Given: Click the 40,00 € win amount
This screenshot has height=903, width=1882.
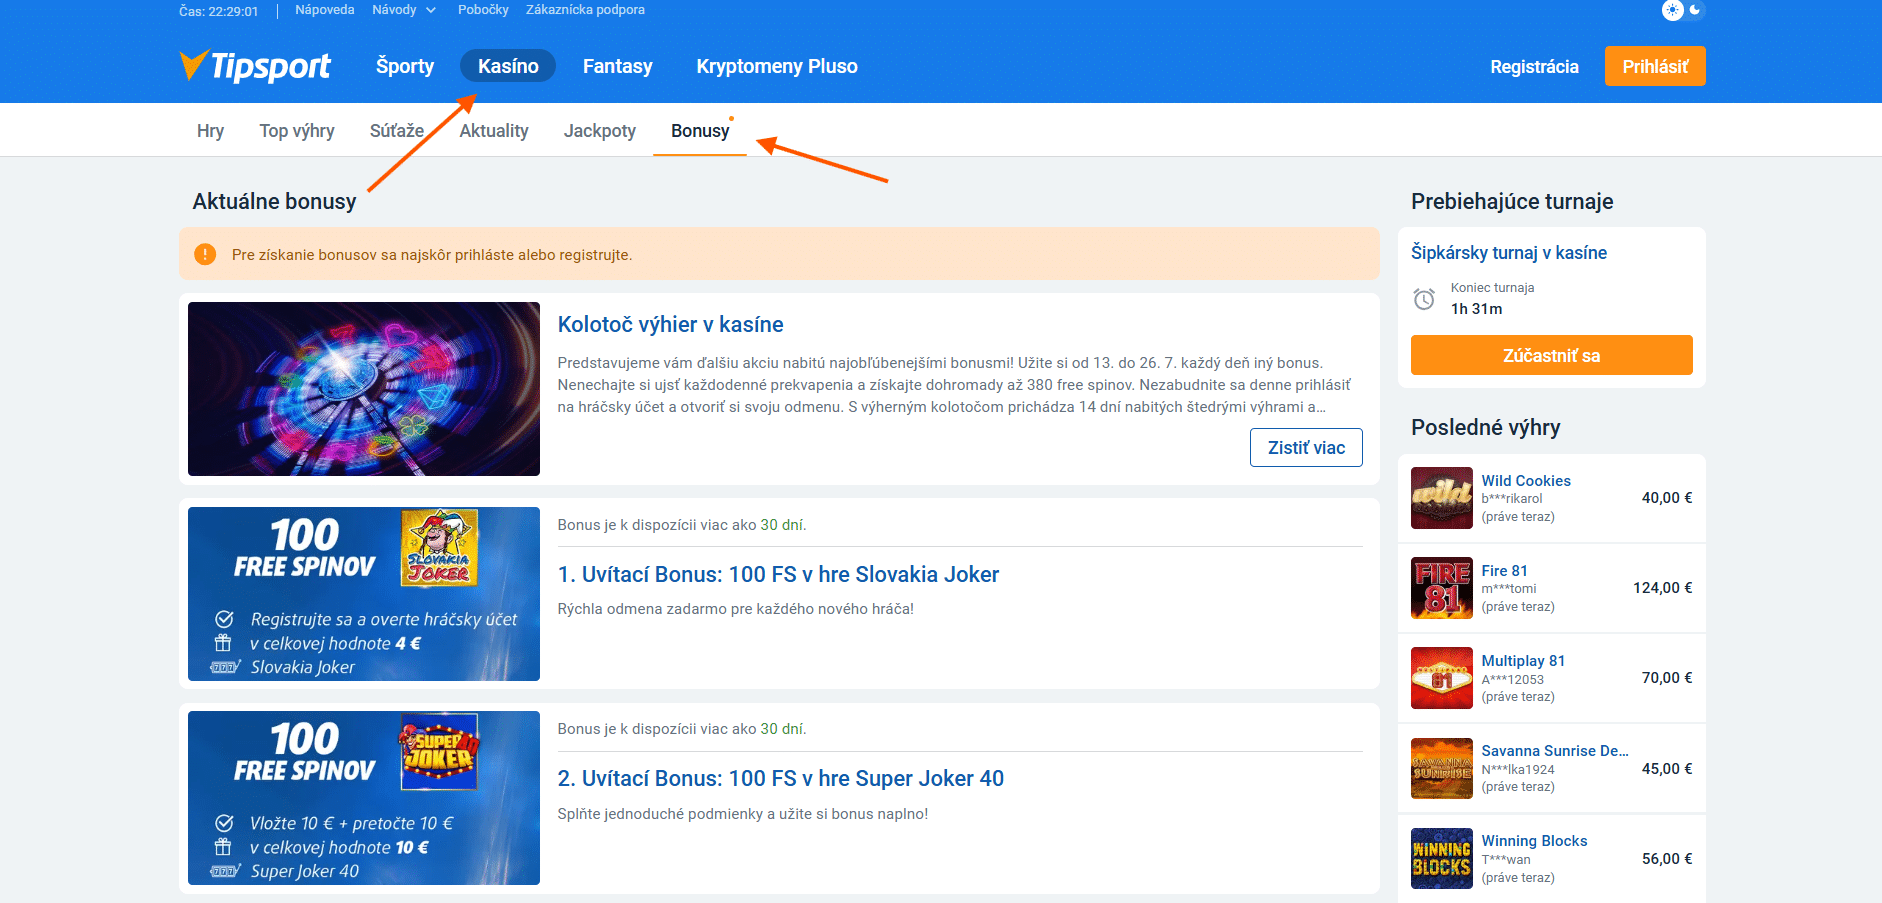Looking at the screenshot, I should pyautogui.click(x=1667, y=498).
